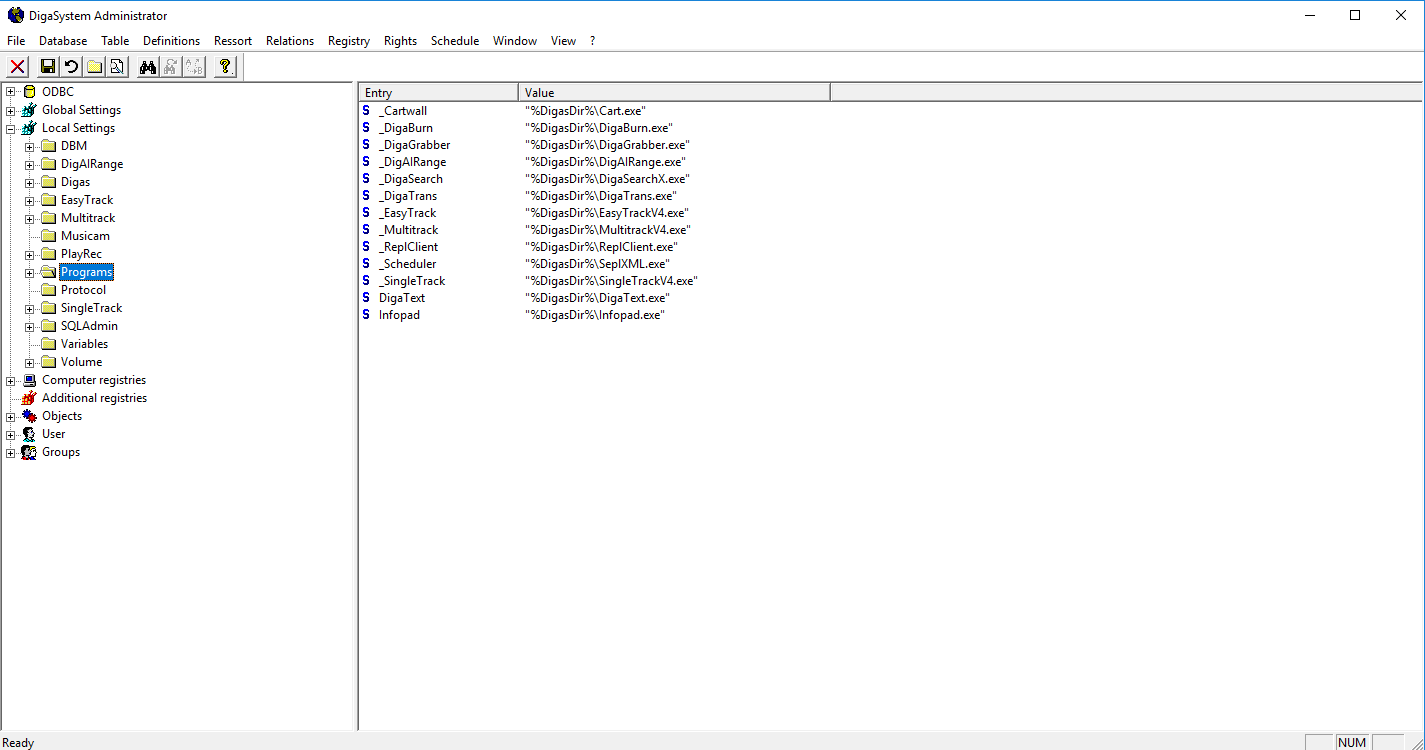Collapse the Local Settings tree node
The height and width of the screenshot is (750, 1425).
coord(11,128)
